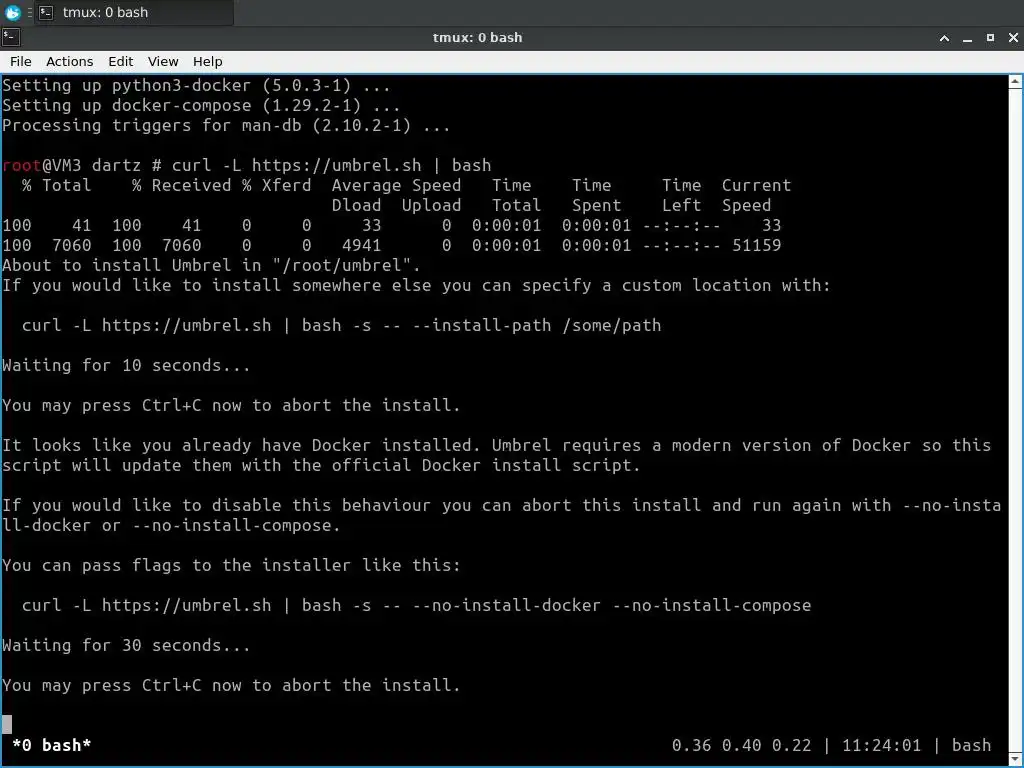Click the scrollbar up arrow
Image resolution: width=1024 pixels, height=768 pixels.
(x=1015, y=82)
